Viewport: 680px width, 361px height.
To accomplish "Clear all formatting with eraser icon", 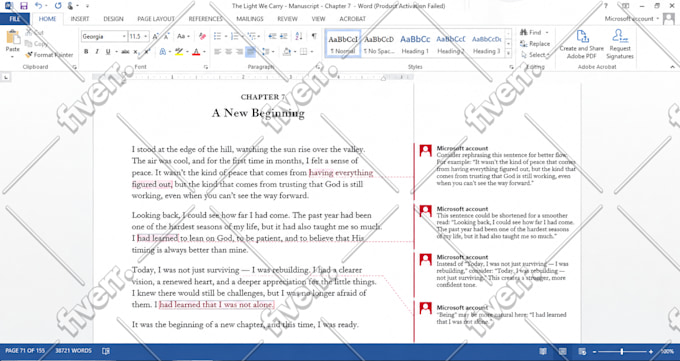I will 202,36.
